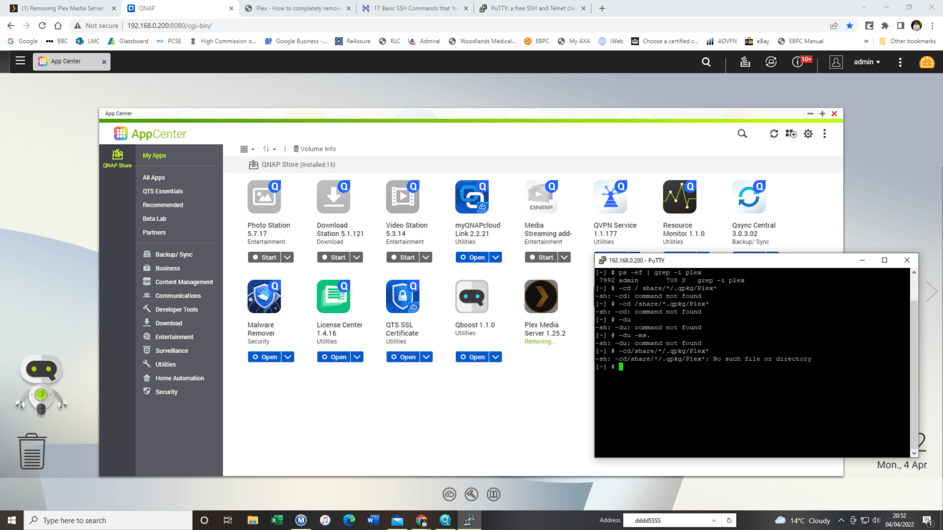
Task: Open the QTS main menu hamburger
Action: pos(20,61)
